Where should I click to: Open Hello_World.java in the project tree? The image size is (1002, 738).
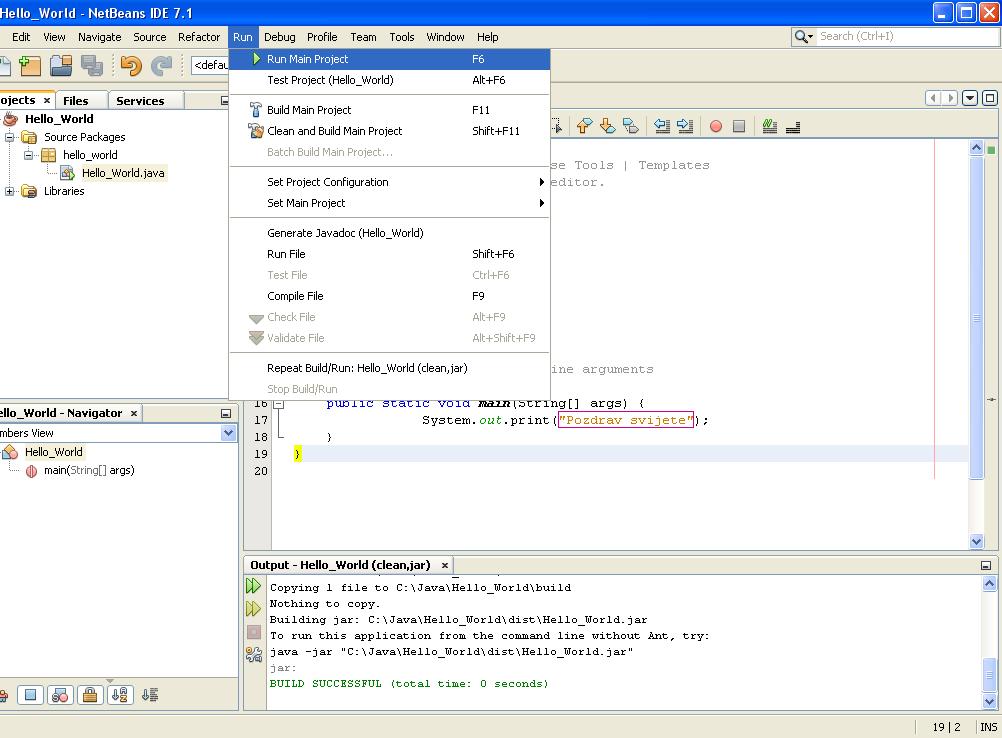(x=123, y=173)
